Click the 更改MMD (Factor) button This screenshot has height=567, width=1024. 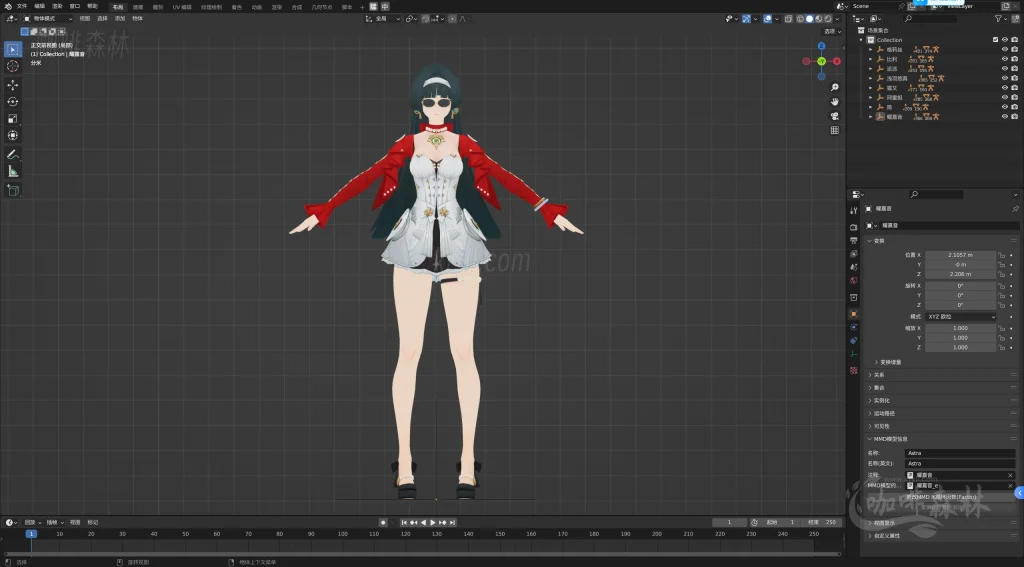941,497
